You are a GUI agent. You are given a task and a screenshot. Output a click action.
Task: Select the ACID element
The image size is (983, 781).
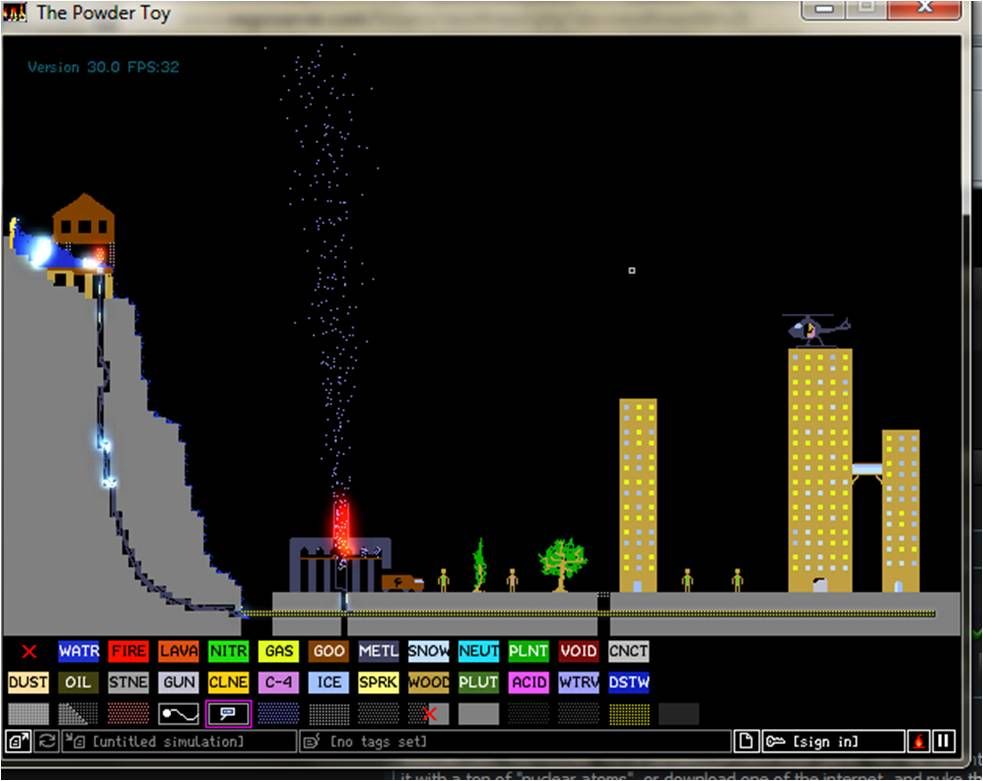(528, 683)
